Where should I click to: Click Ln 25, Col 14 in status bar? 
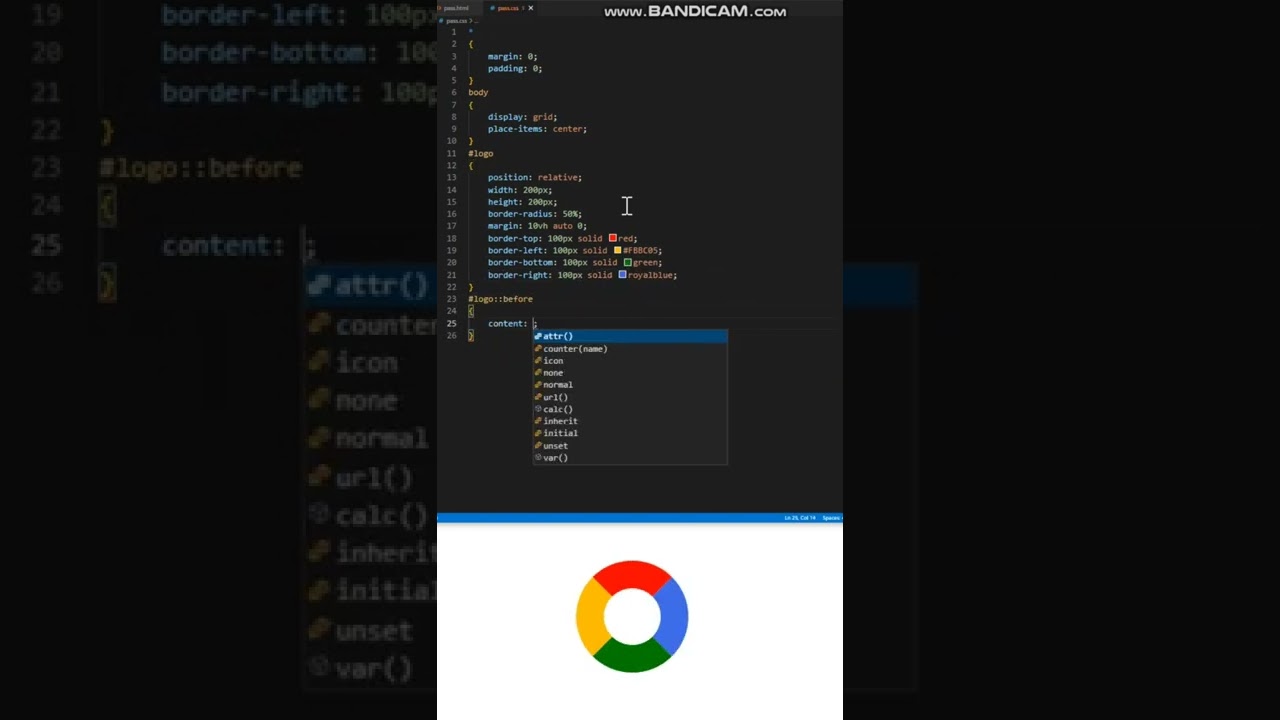point(800,518)
